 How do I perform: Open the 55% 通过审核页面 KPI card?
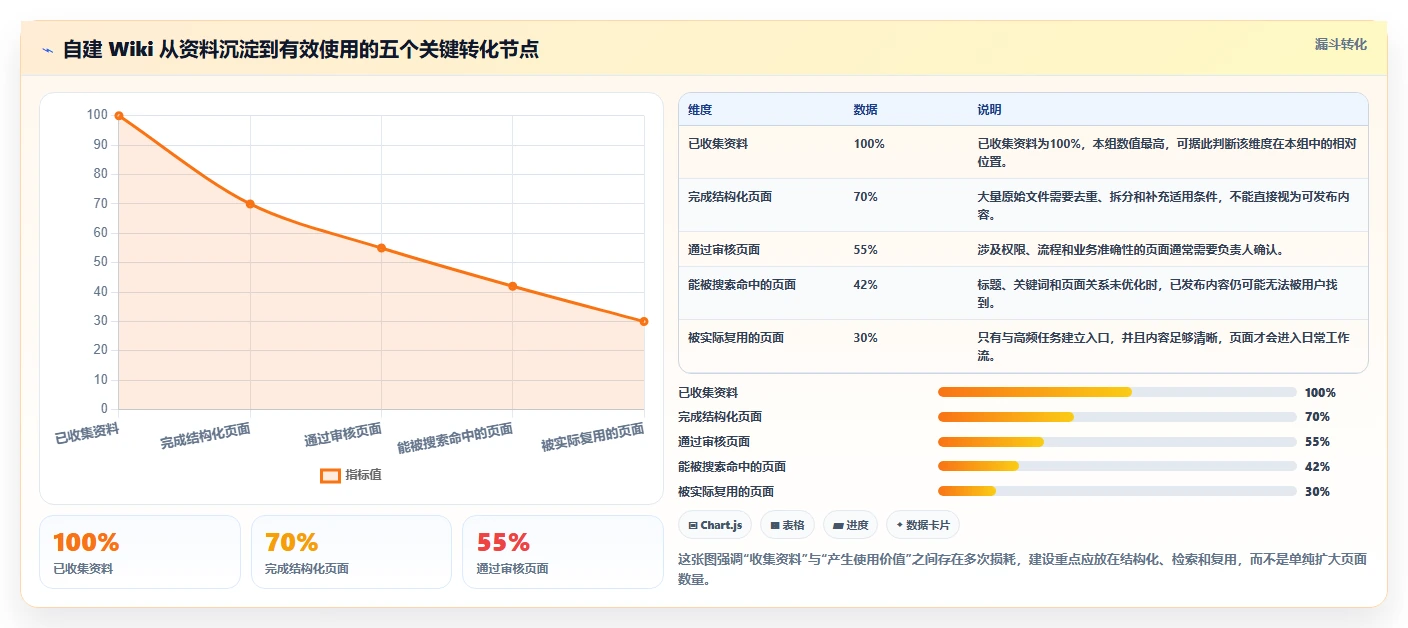click(x=563, y=552)
